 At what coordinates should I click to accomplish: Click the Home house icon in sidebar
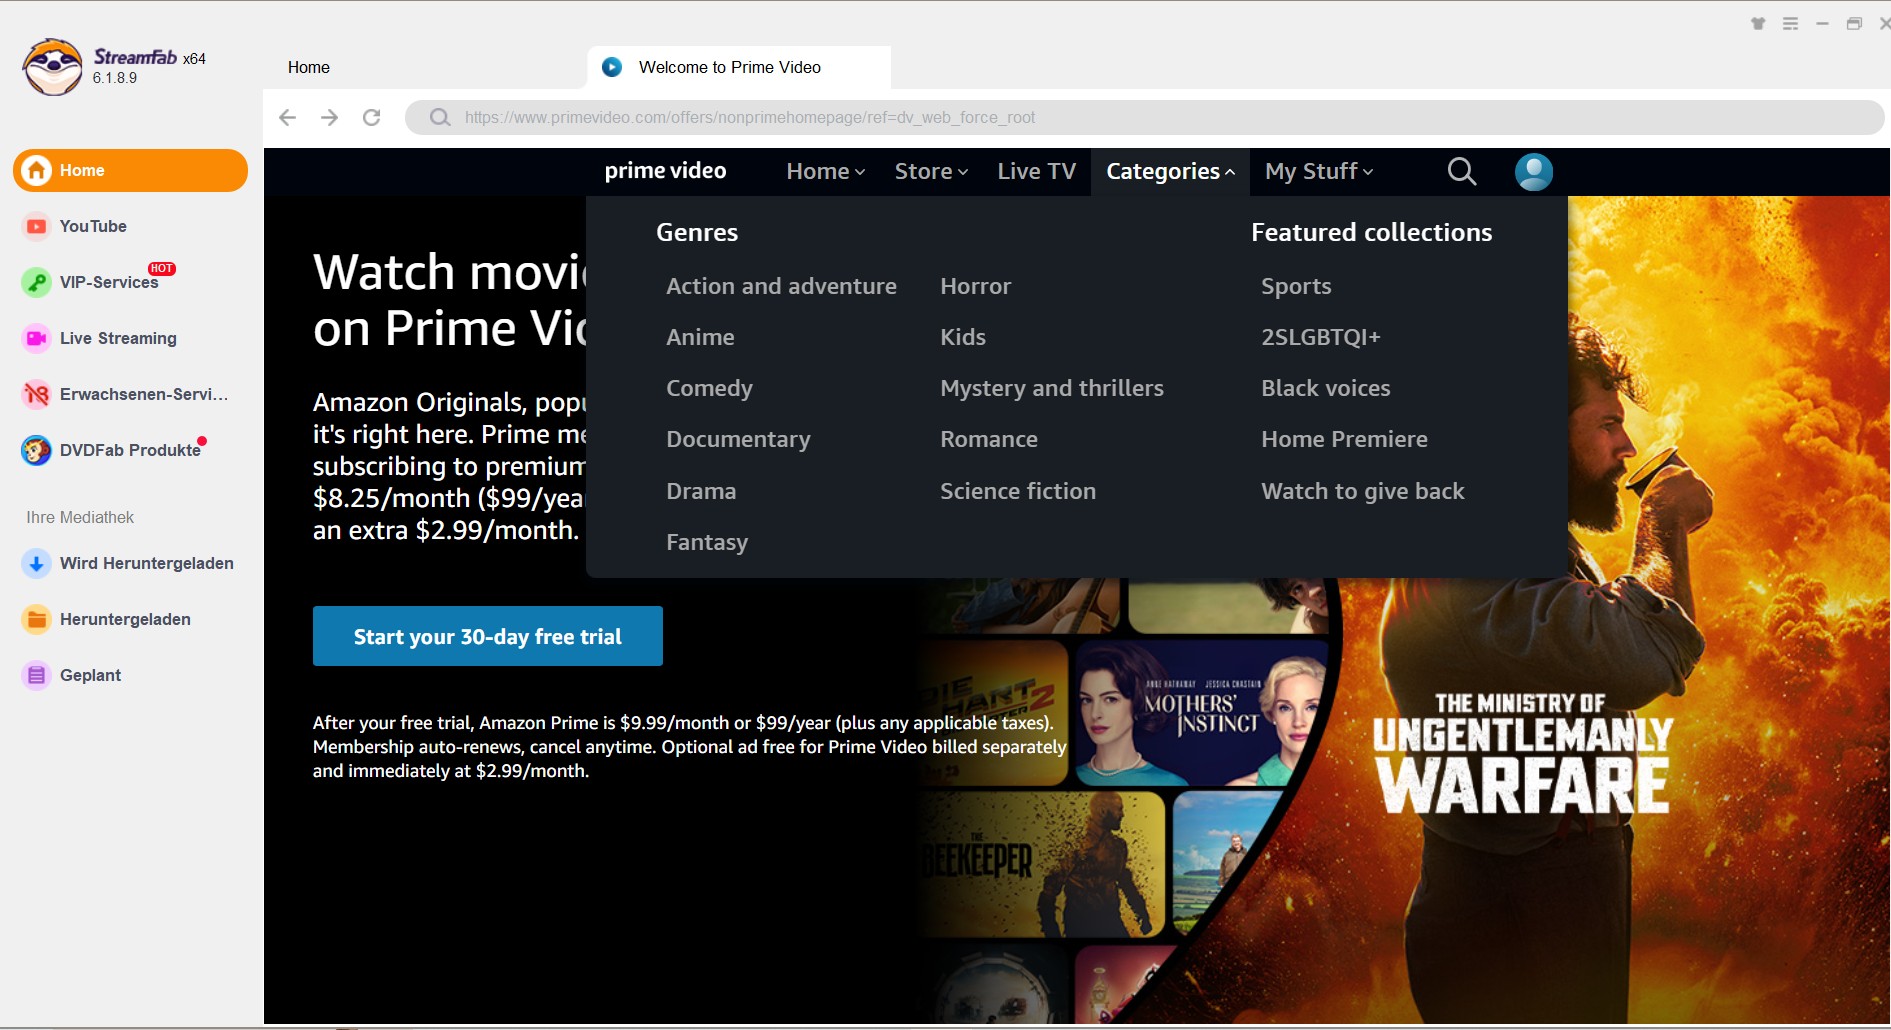[x=37, y=170]
